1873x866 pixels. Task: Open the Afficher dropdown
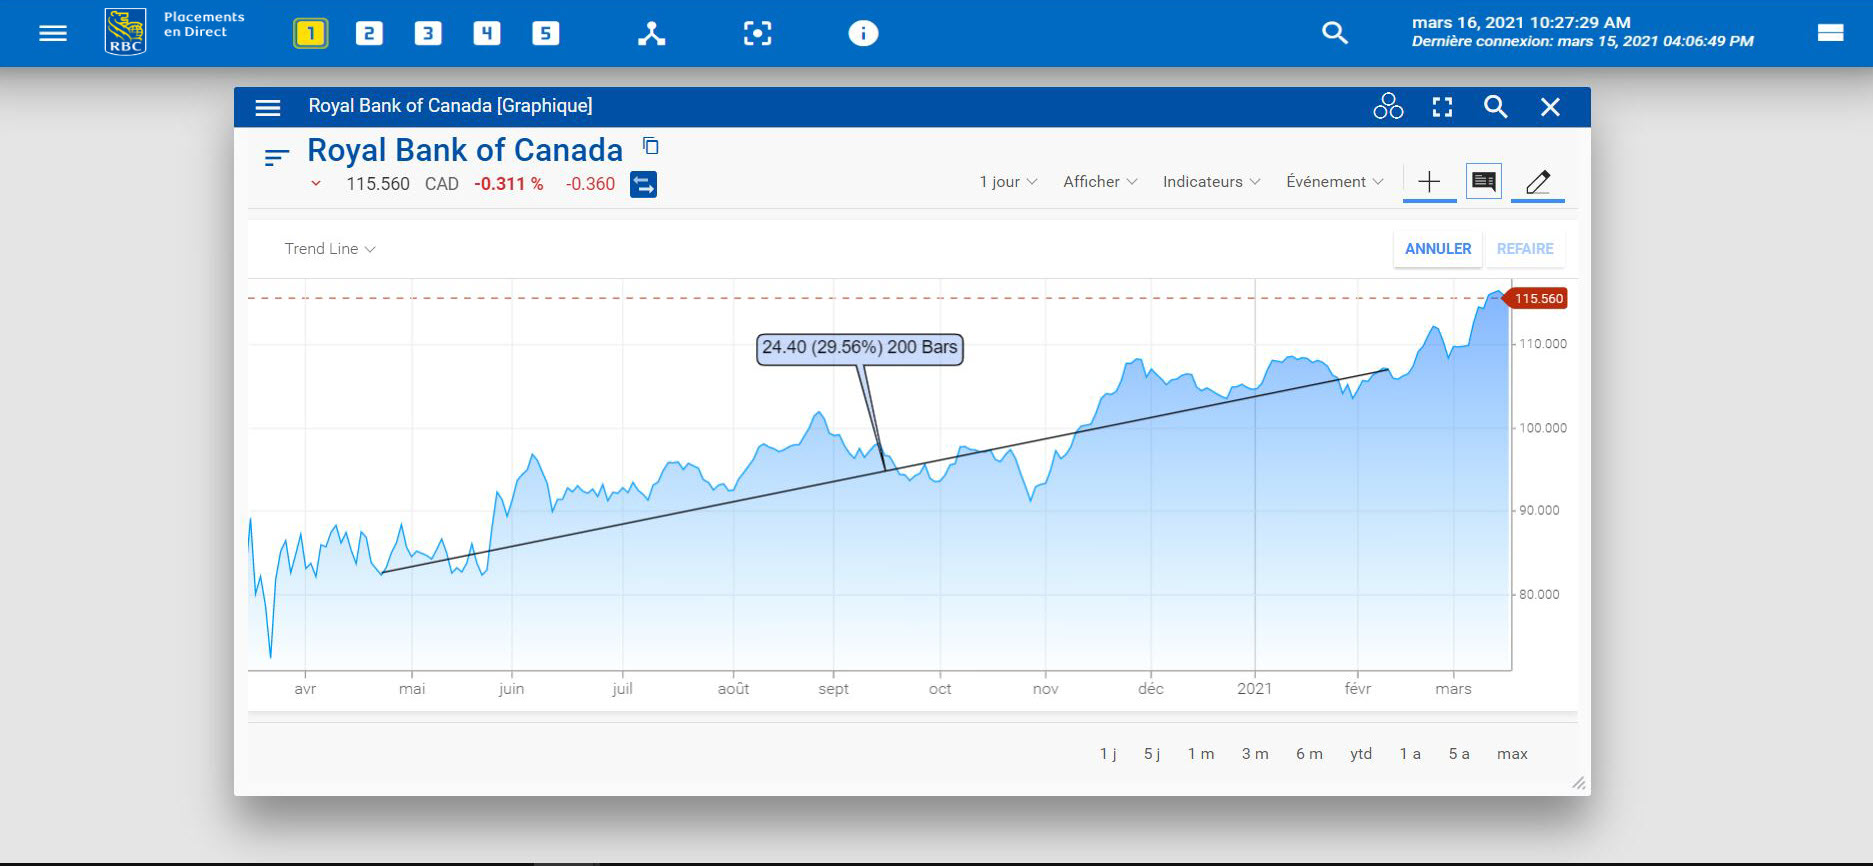coord(1100,182)
